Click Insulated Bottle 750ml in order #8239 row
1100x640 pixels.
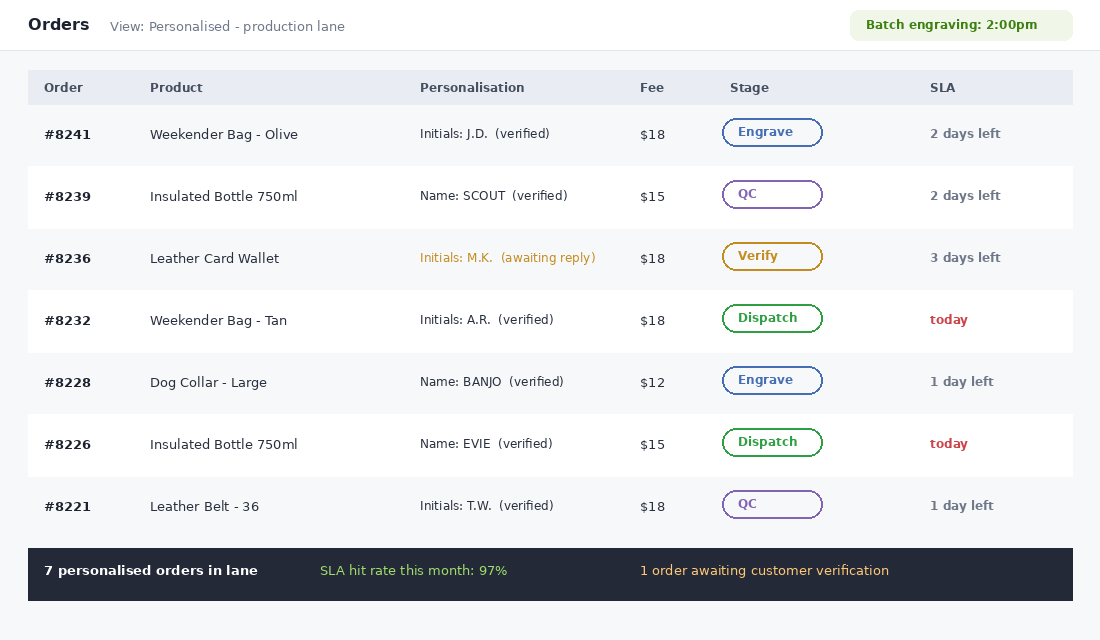pyautogui.click(x=224, y=196)
